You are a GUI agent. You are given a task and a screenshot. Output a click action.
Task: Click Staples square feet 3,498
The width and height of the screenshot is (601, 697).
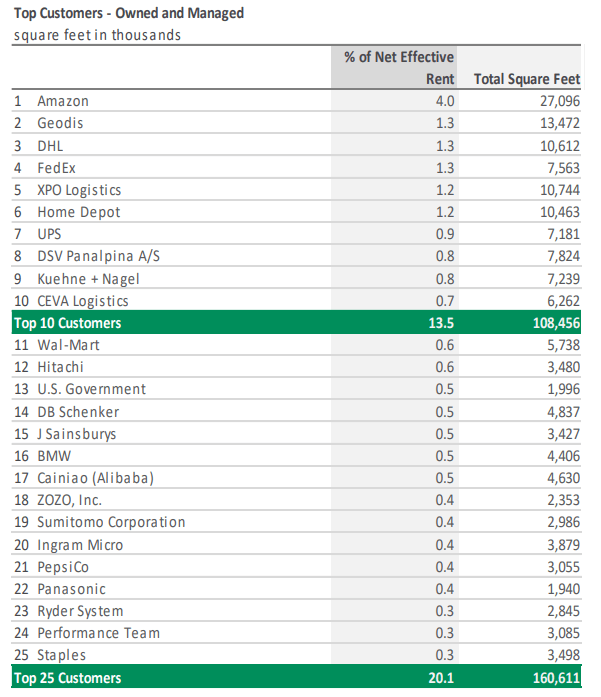[x=564, y=655]
